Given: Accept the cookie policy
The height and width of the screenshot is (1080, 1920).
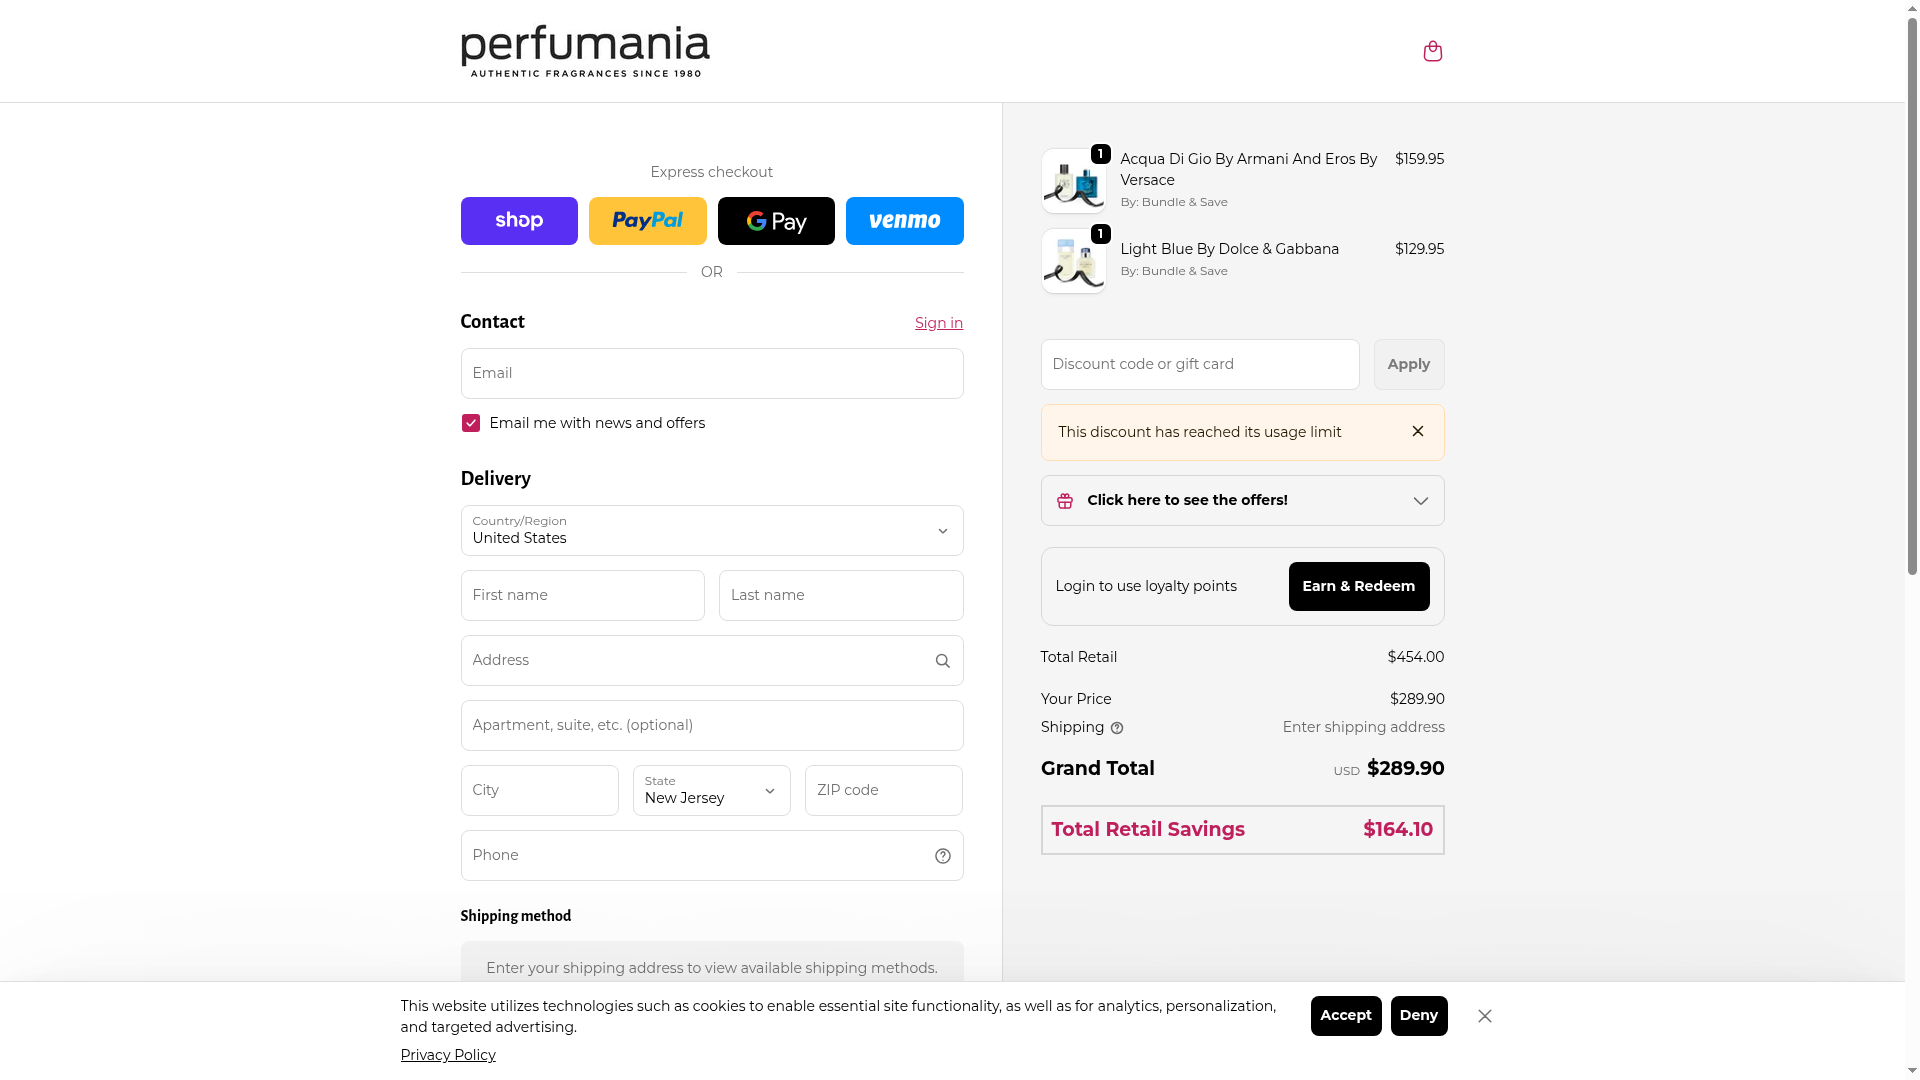Looking at the screenshot, I should (x=1345, y=1016).
